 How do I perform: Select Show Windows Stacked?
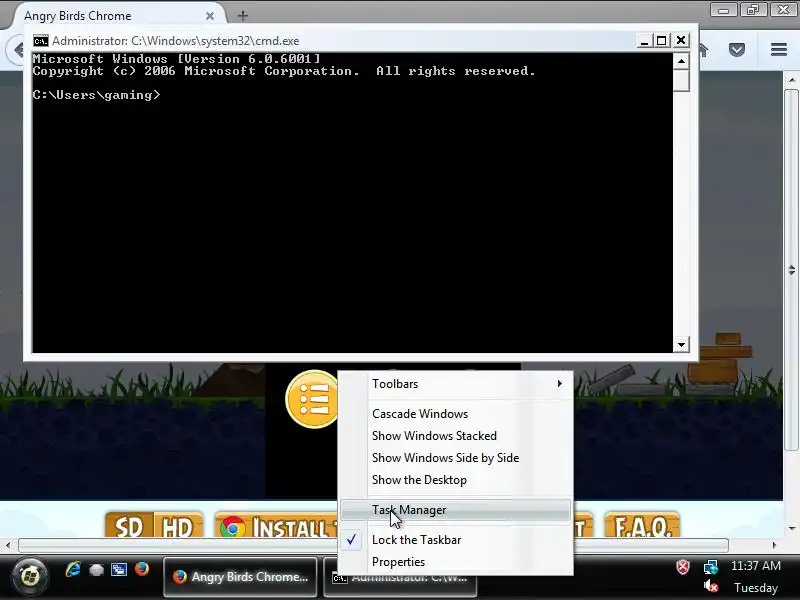pos(455,436)
